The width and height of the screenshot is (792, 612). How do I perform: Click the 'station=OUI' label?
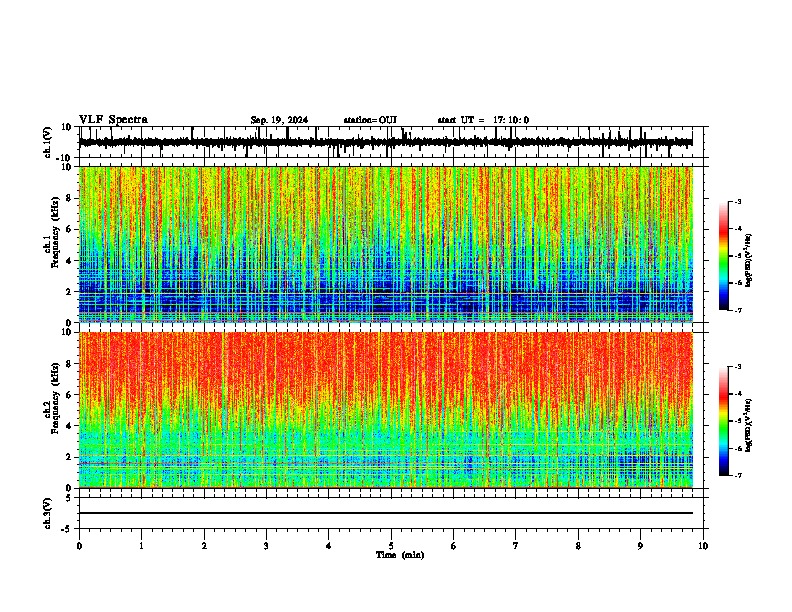tap(370, 120)
